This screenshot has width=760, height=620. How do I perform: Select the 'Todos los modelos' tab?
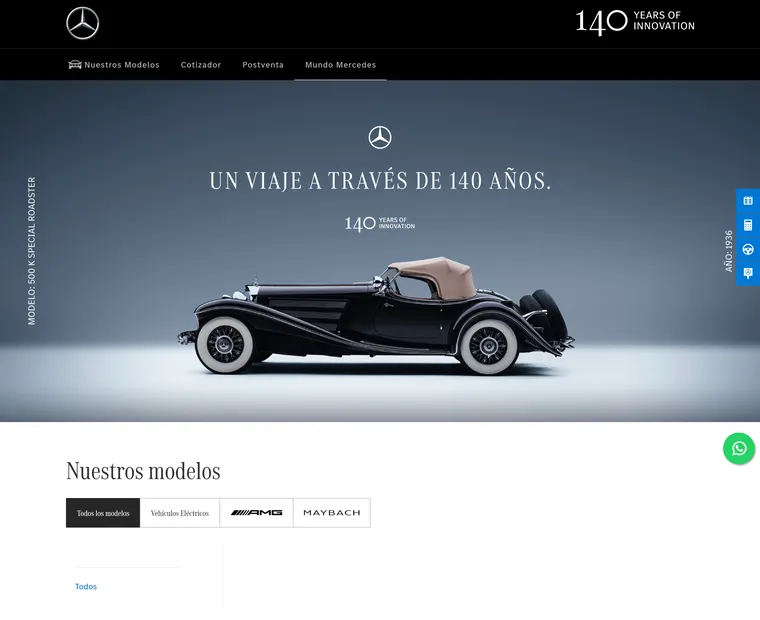coord(103,513)
